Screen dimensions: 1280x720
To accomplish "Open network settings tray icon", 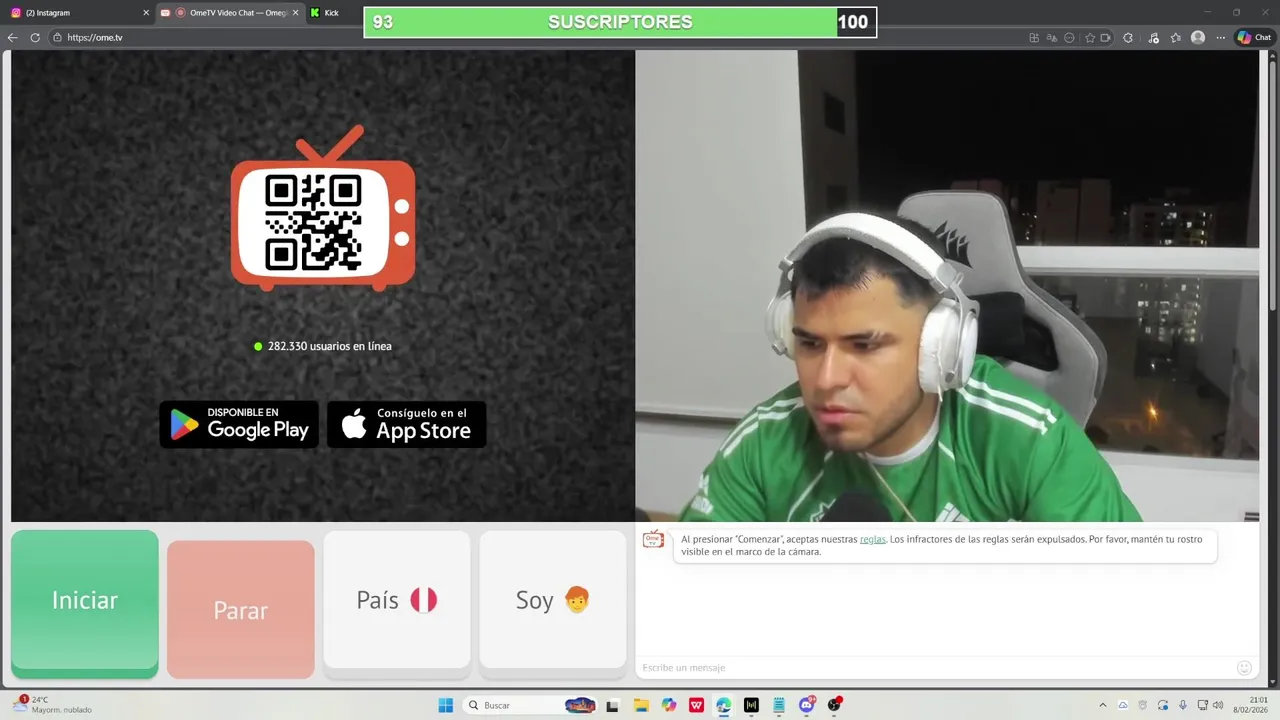I will tap(1203, 705).
